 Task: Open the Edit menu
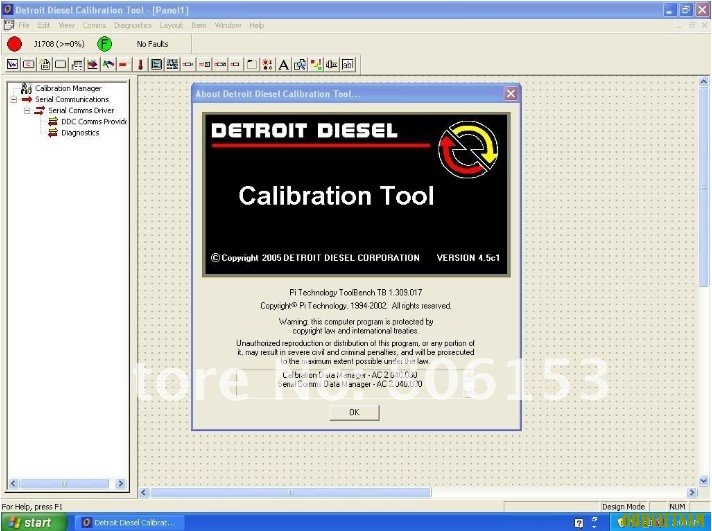point(44,25)
